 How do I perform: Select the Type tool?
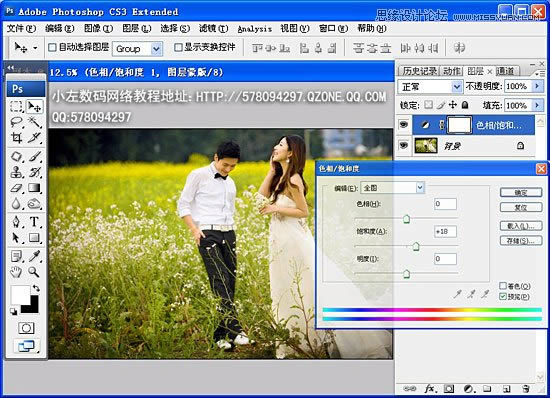pos(34,222)
